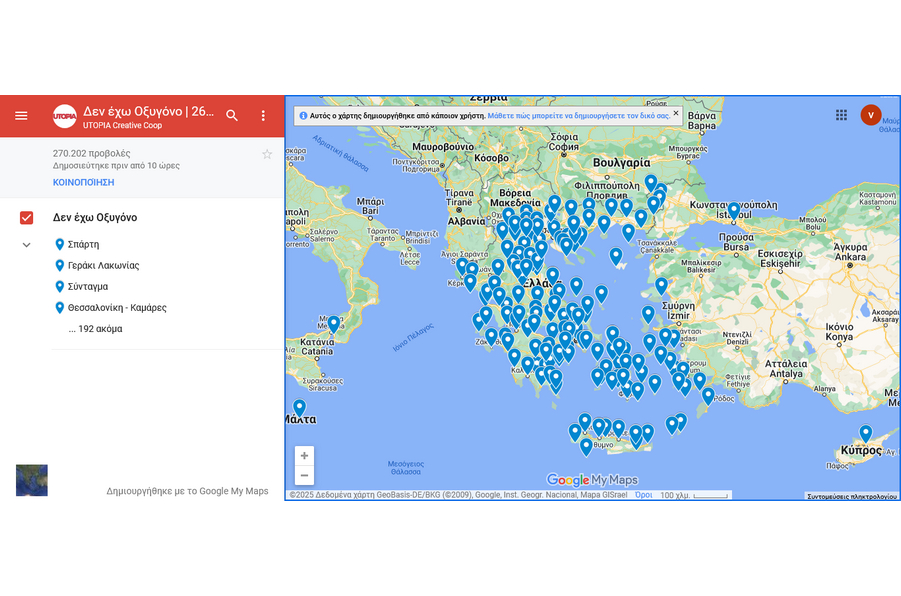Image resolution: width=901 pixels, height=596 pixels.
Task: Click the search magnifier icon
Action: pos(232,116)
